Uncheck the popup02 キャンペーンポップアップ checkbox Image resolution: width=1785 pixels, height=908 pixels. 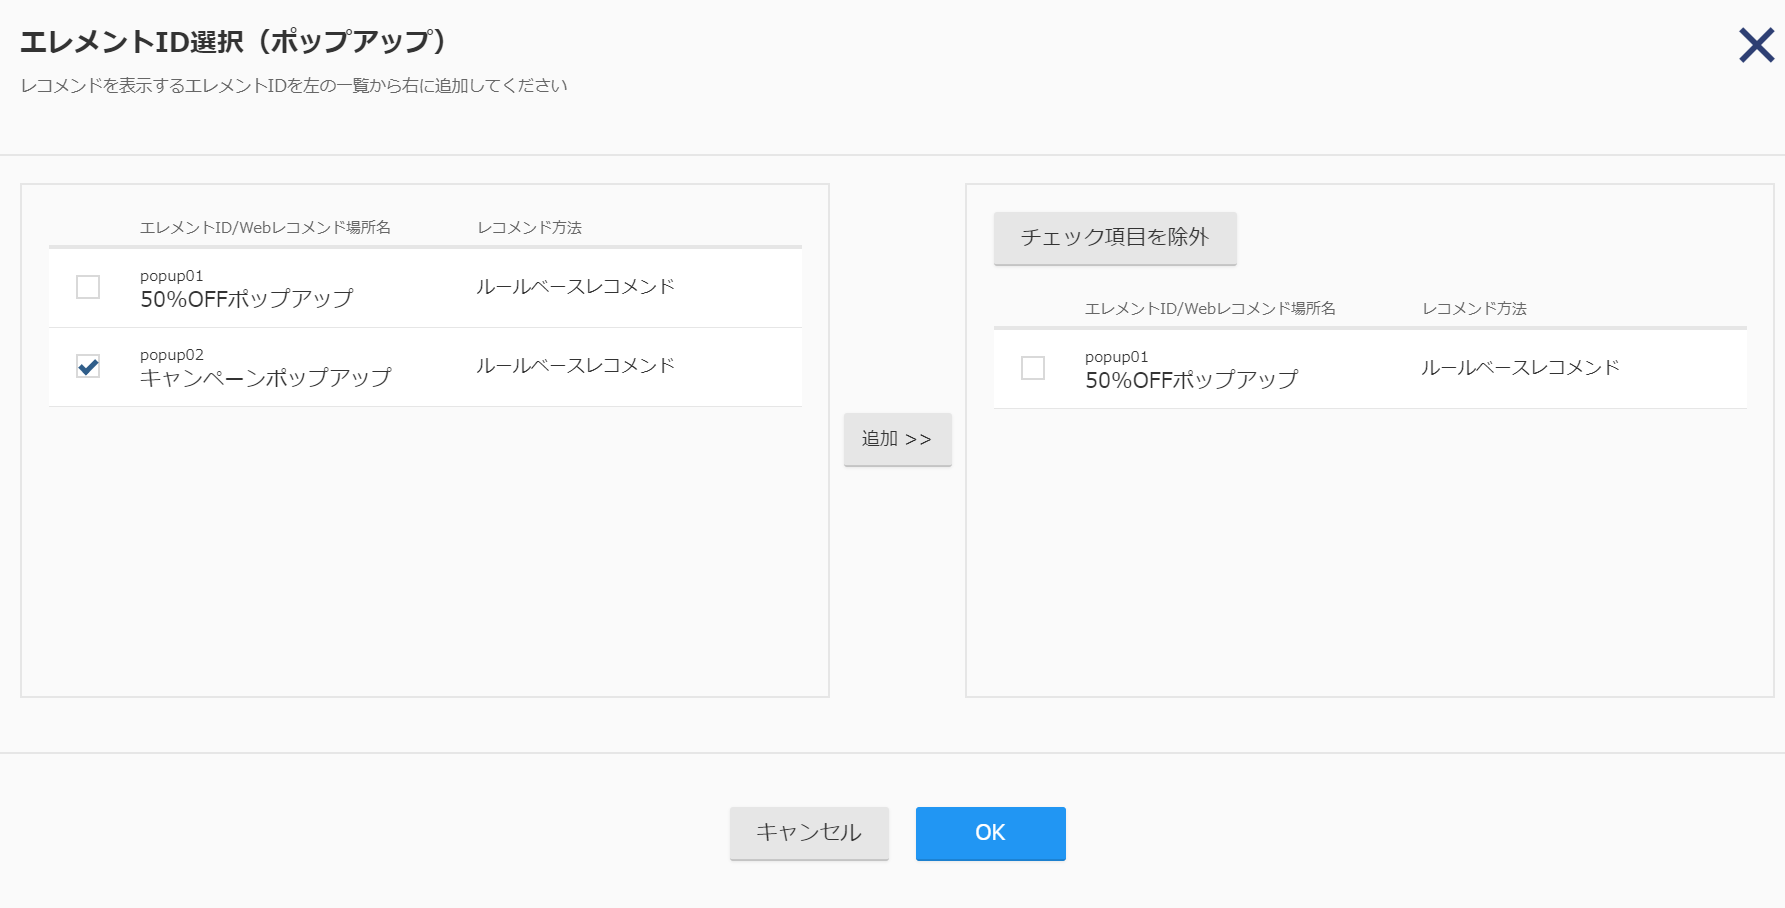[x=88, y=366]
